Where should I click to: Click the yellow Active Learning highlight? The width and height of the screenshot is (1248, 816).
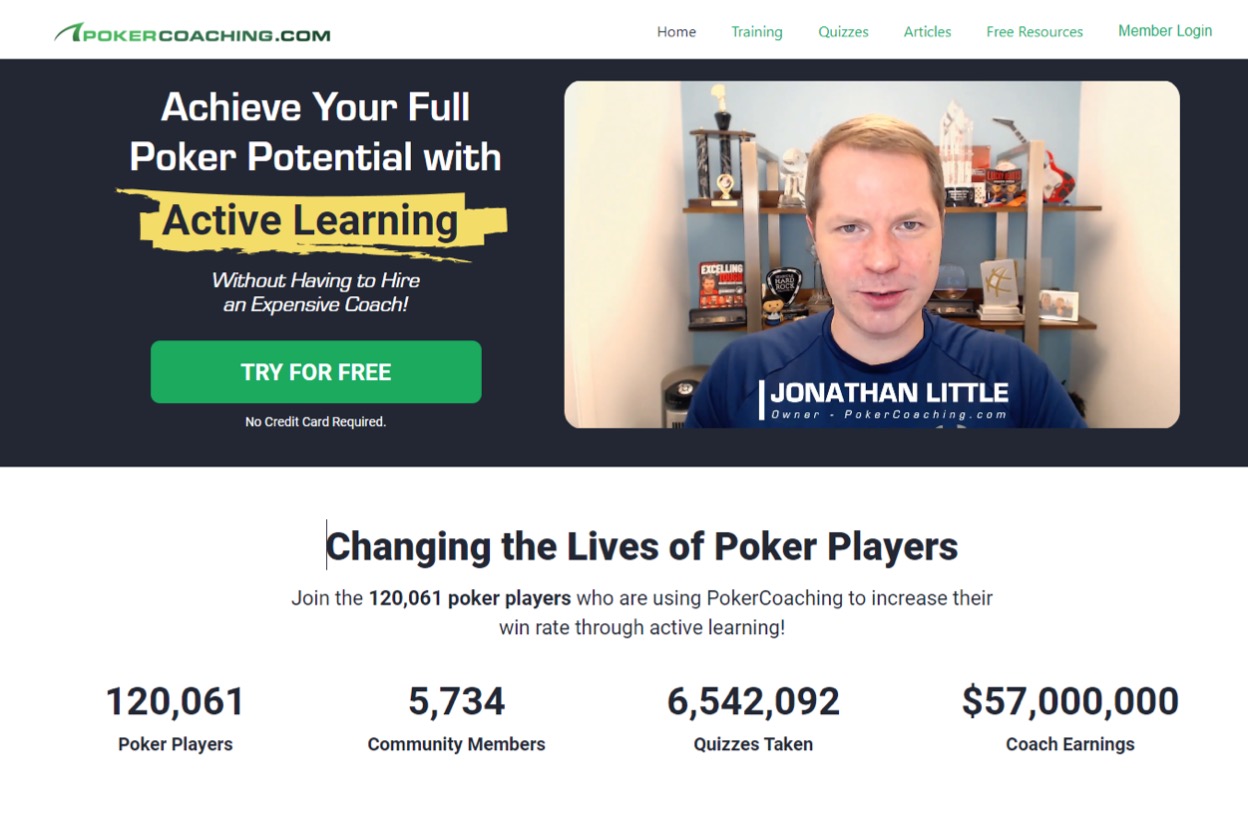[310, 221]
